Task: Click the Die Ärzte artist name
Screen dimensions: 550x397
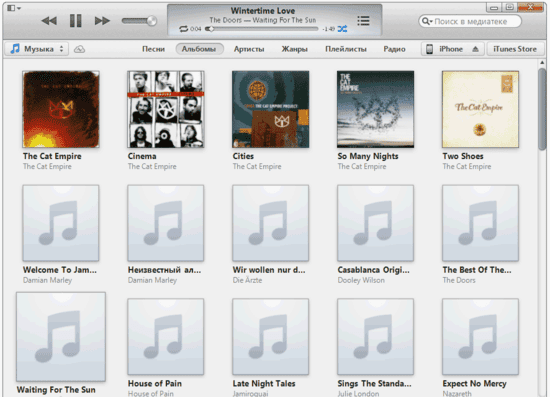Action: (247, 280)
